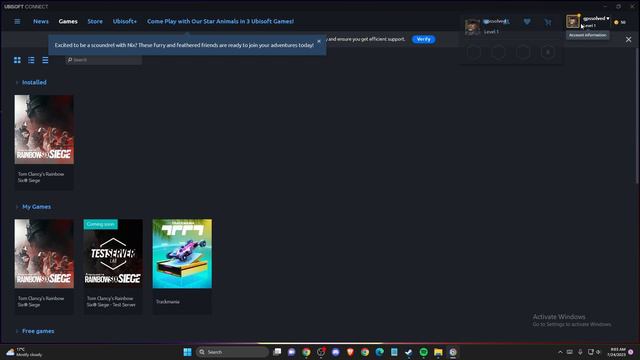Viewport: 640px width, 360px height.
Task: Open the Trackmania game cover
Action: pyautogui.click(x=182, y=253)
